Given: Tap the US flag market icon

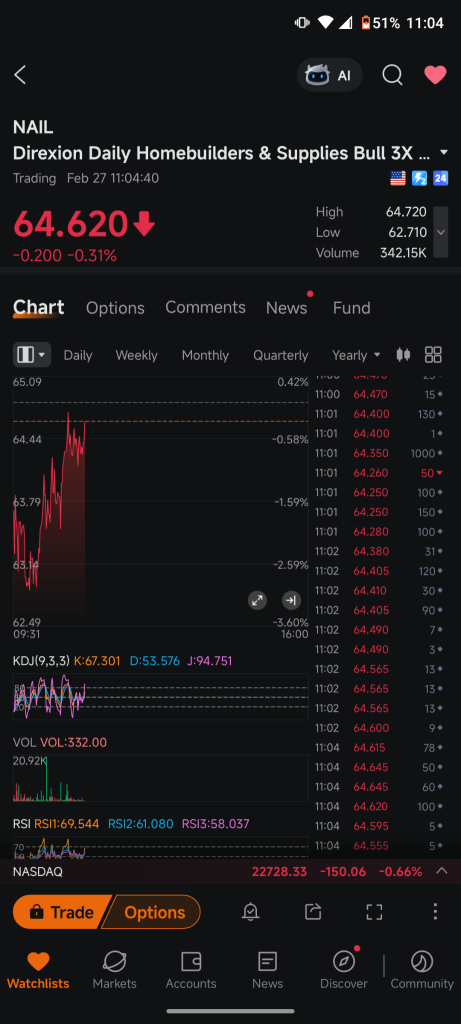Looking at the screenshot, I should (x=398, y=178).
